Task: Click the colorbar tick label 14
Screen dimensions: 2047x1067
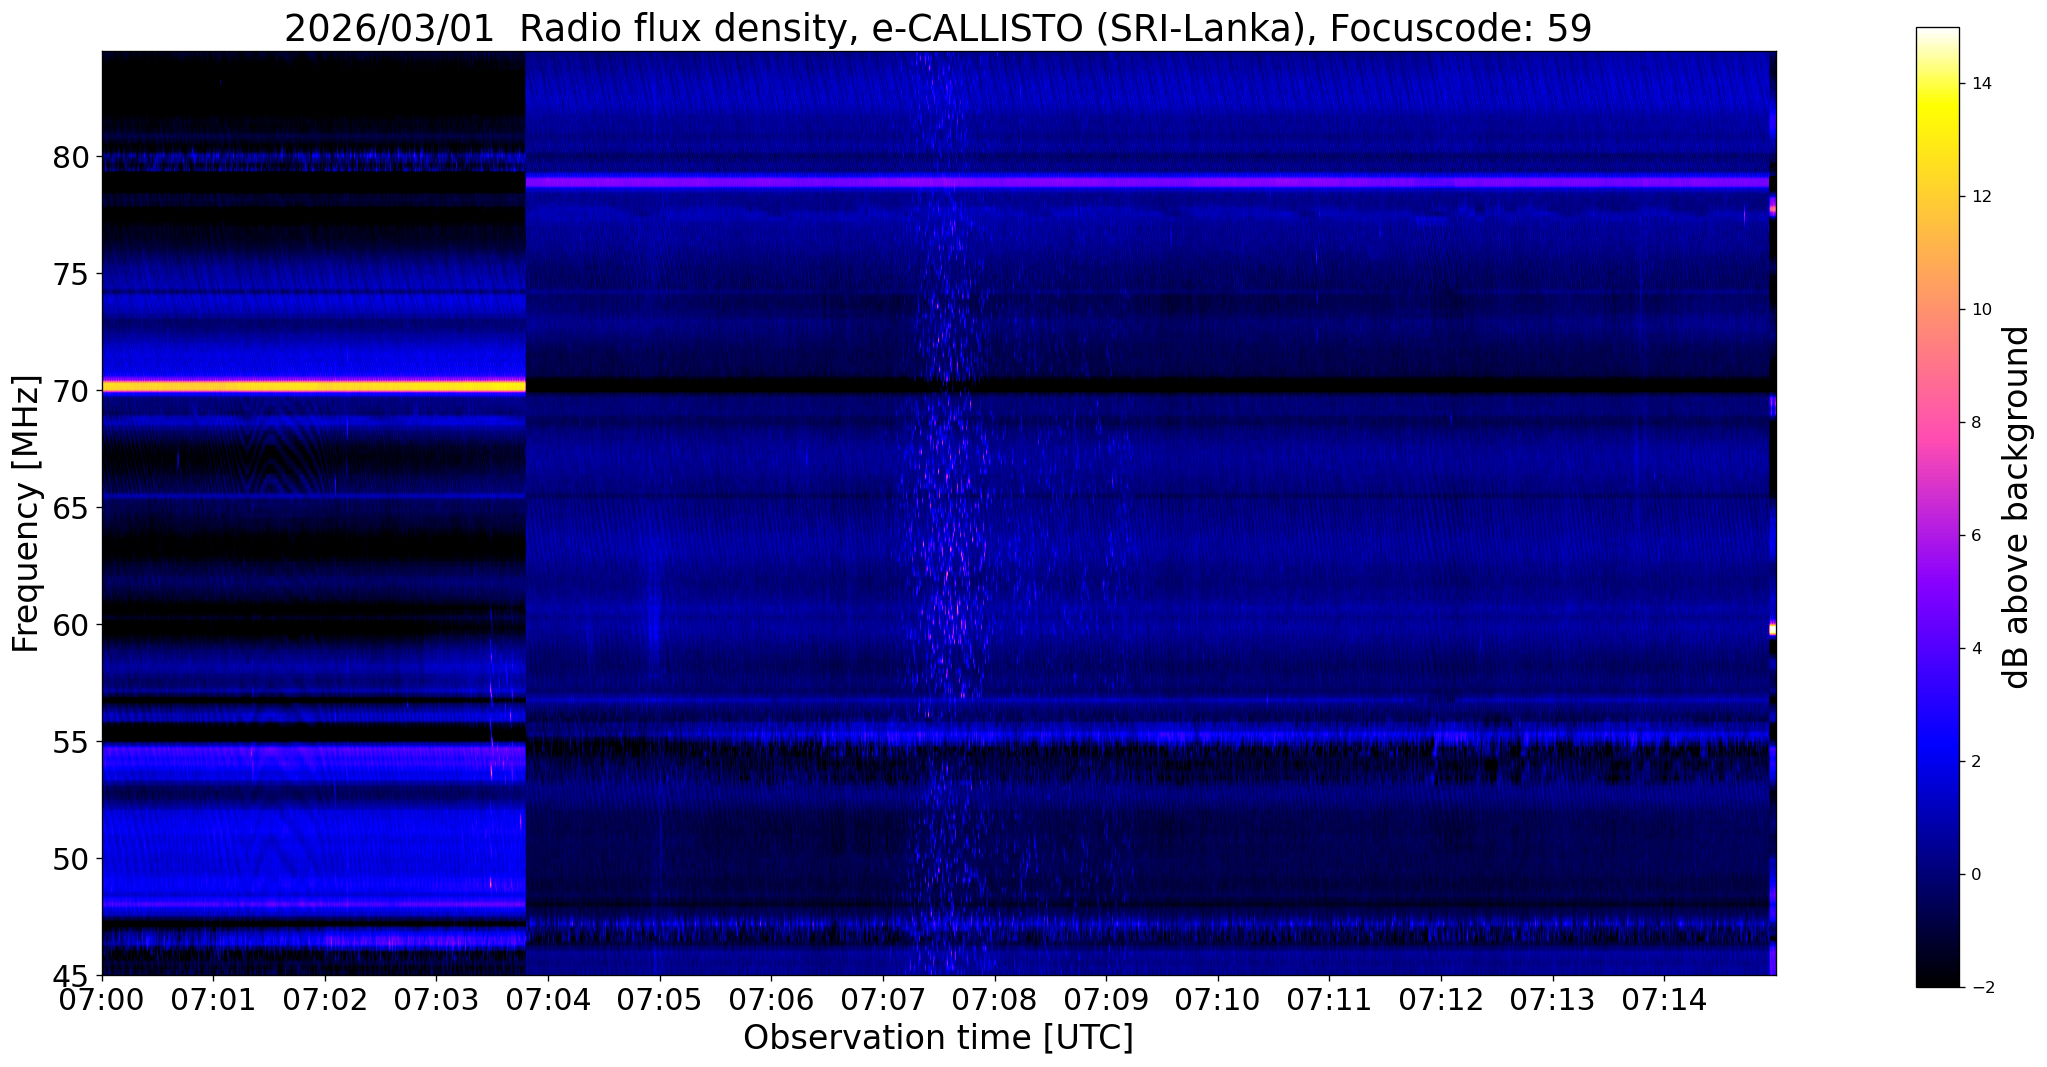Action: click(x=1980, y=84)
